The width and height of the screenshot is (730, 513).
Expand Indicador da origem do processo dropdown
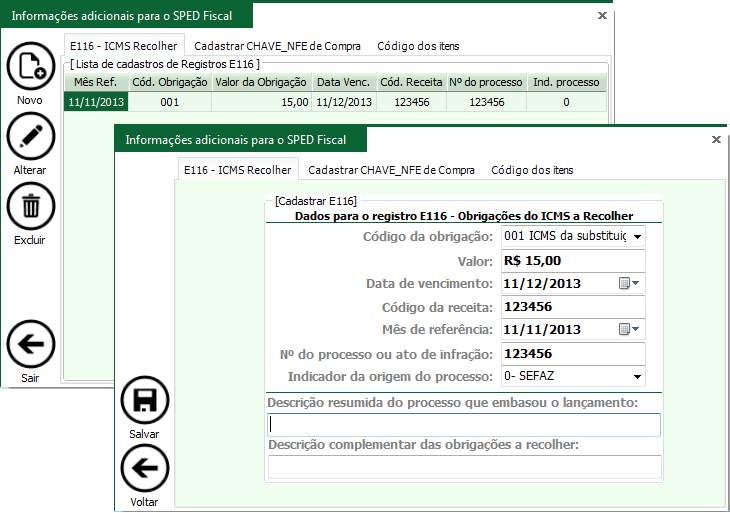pyautogui.click(x=637, y=377)
